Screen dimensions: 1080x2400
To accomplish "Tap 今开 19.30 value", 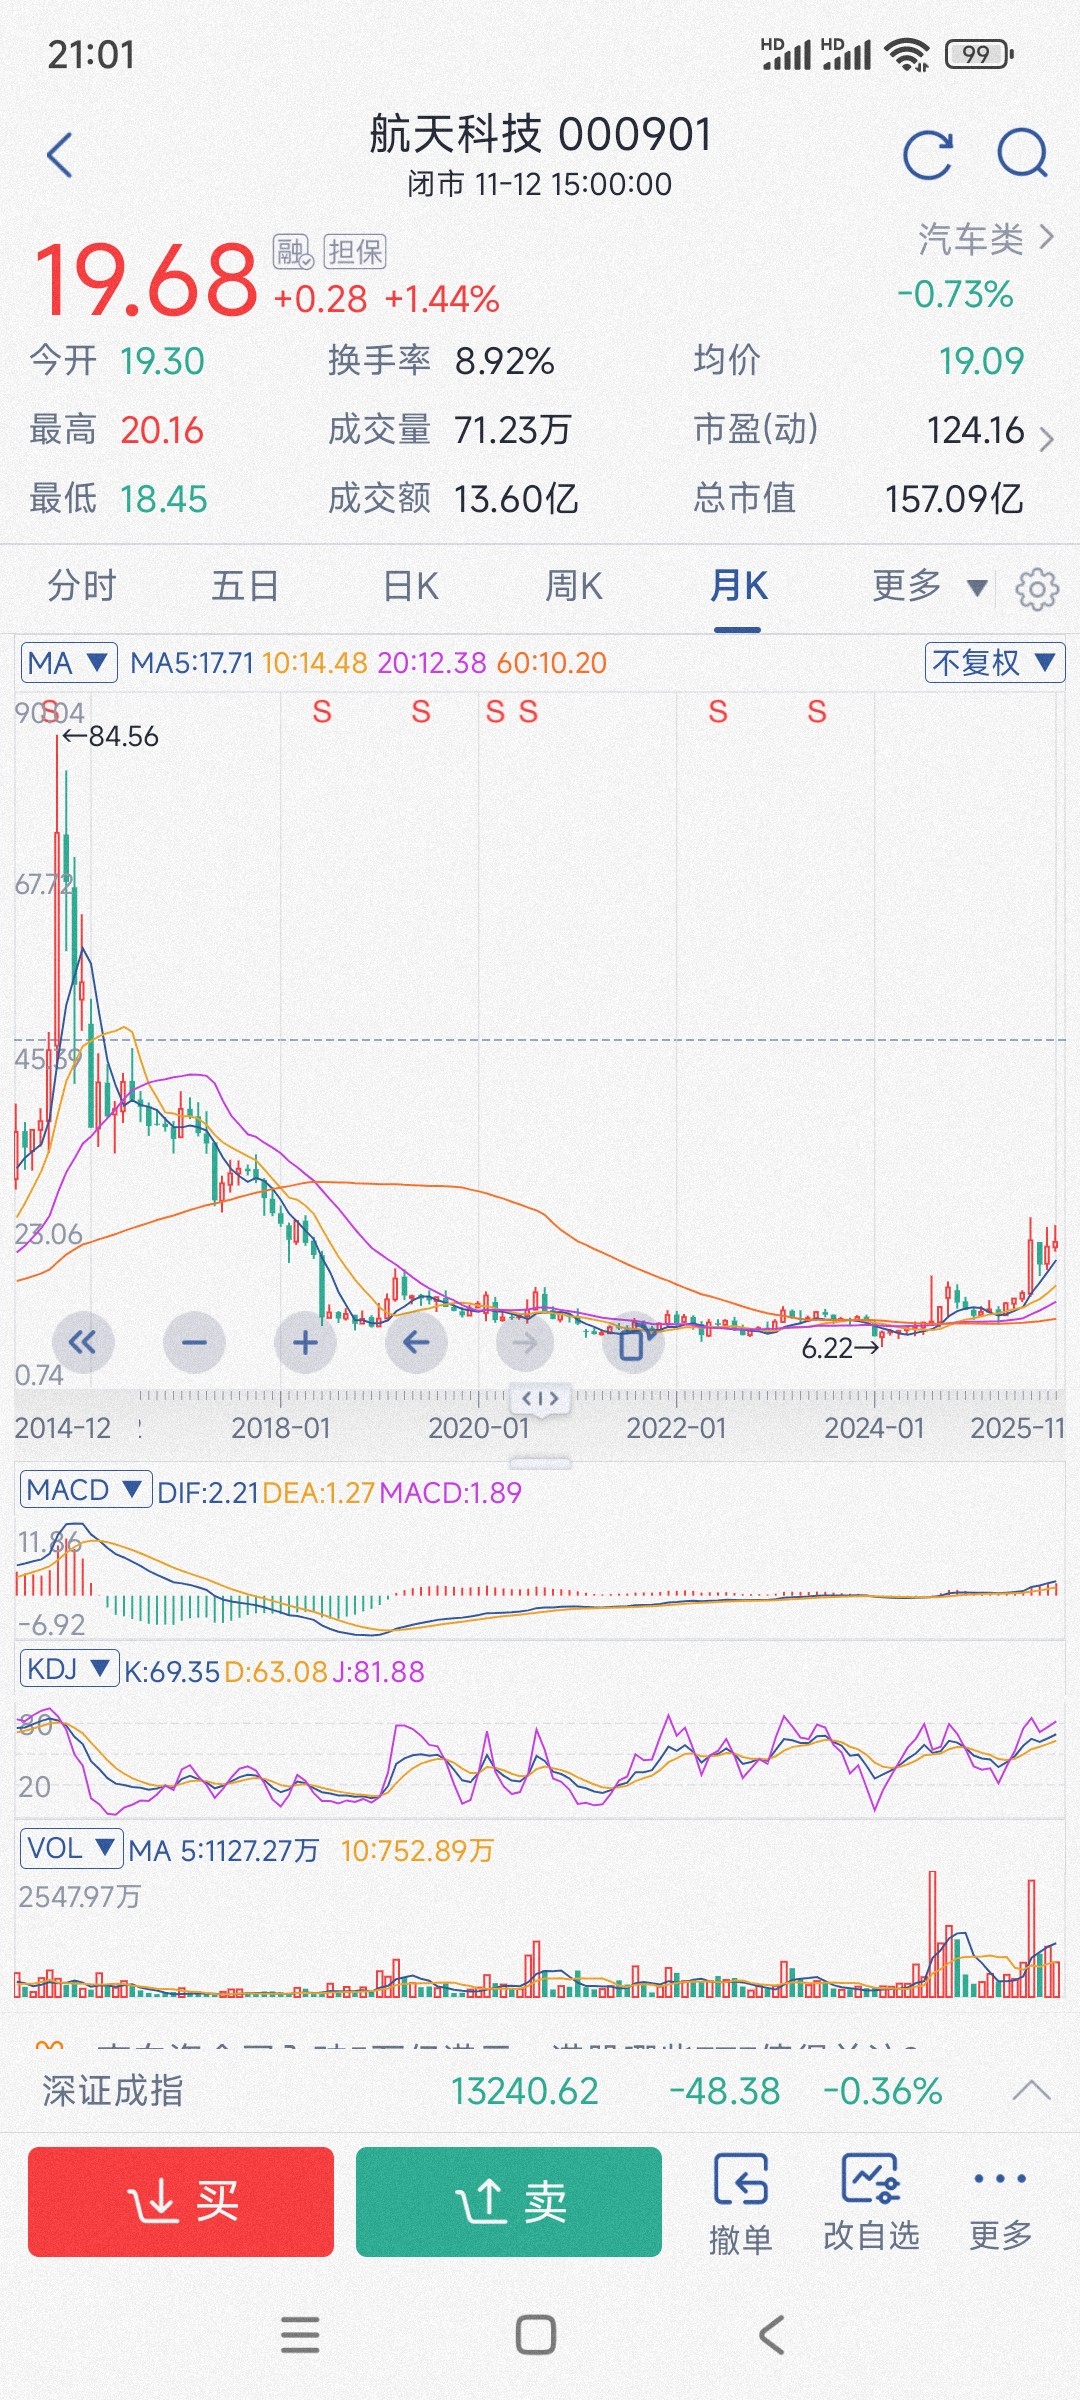I will tap(162, 361).
